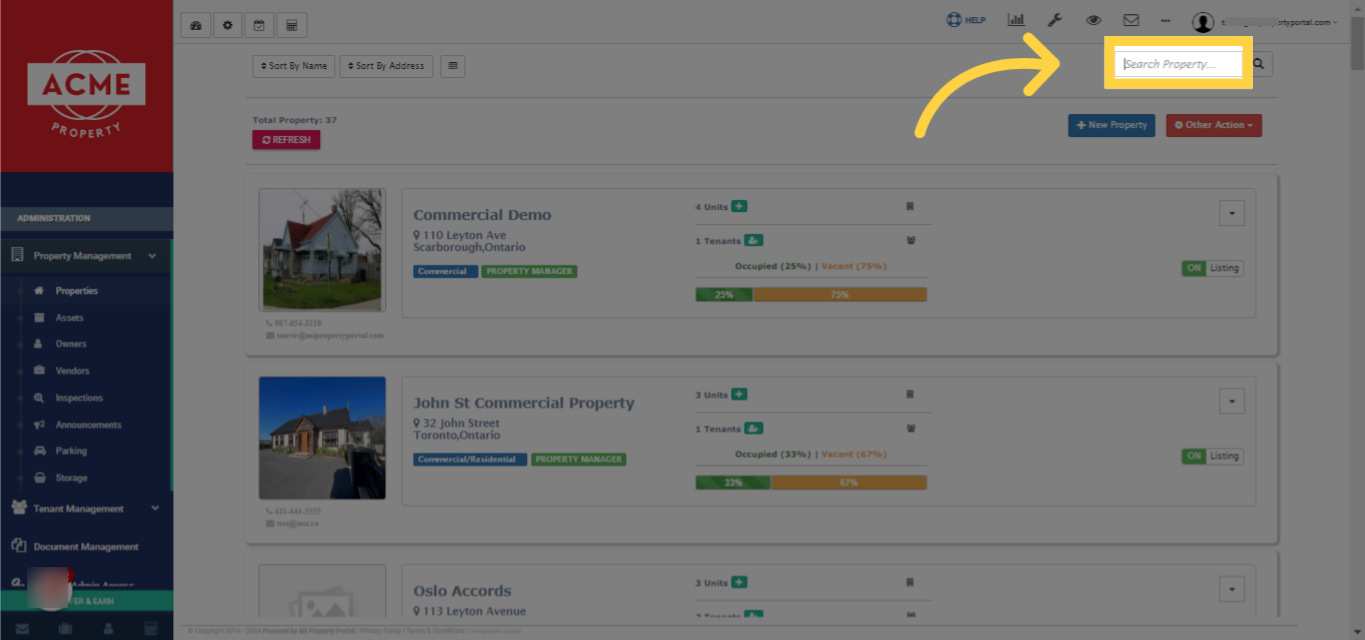This screenshot has height=640, width=1365.
Task: Add a tenant to John St Commercial Property
Action: tap(754, 428)
